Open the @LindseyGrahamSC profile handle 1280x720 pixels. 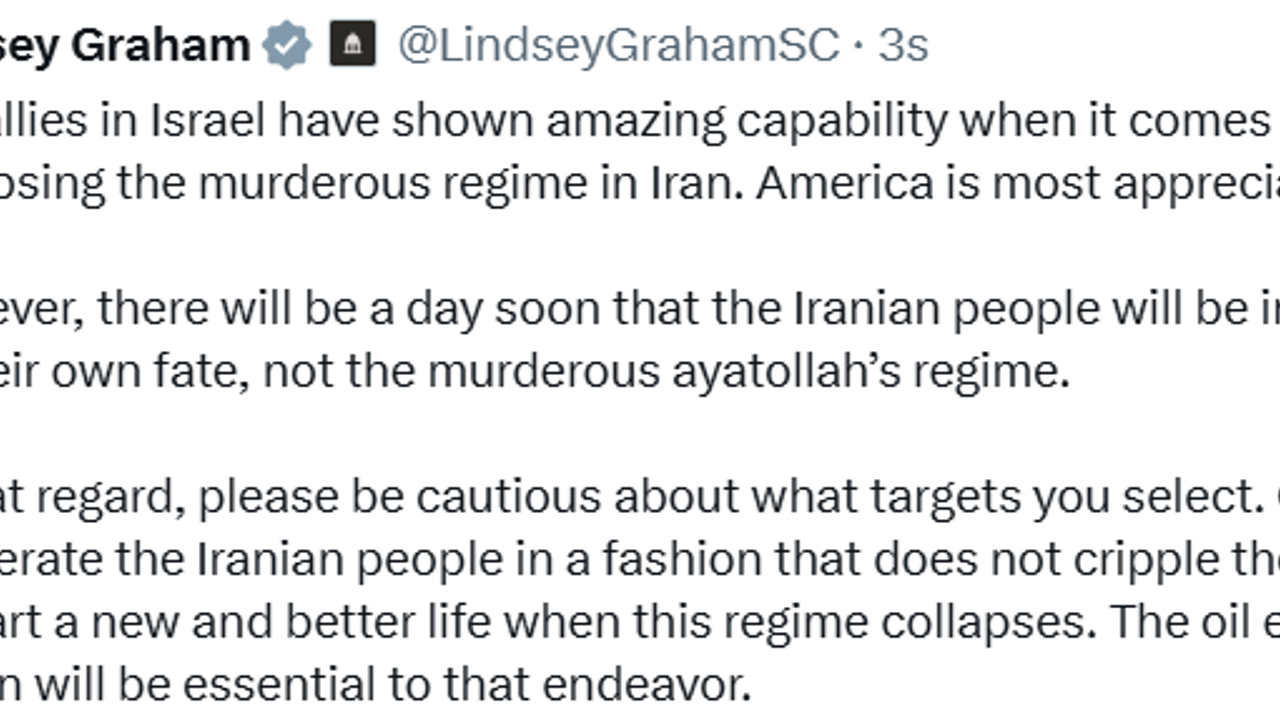tap(618, 45)
